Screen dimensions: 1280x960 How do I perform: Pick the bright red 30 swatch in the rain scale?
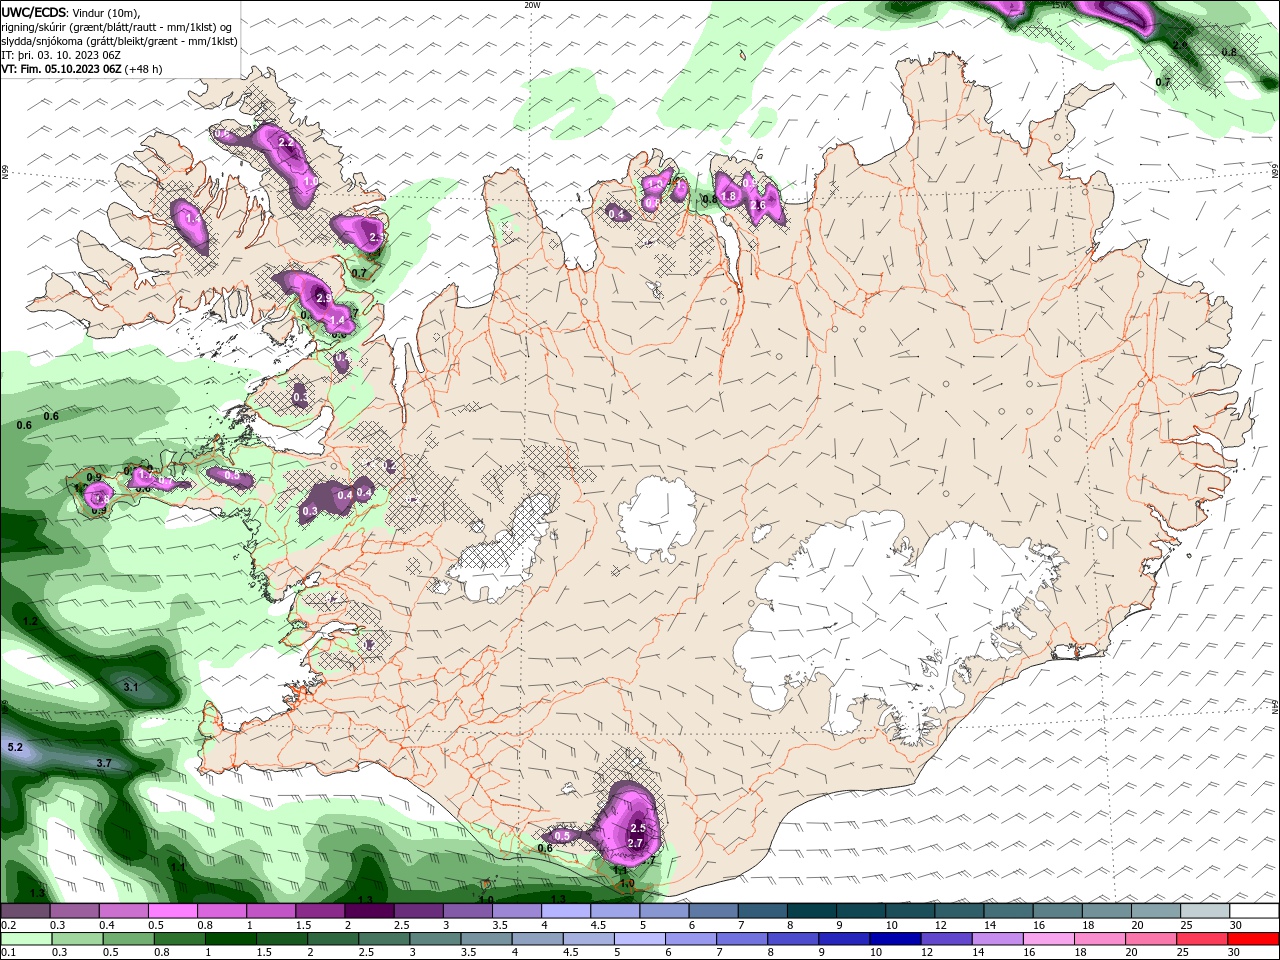(x=1254, y=938)
